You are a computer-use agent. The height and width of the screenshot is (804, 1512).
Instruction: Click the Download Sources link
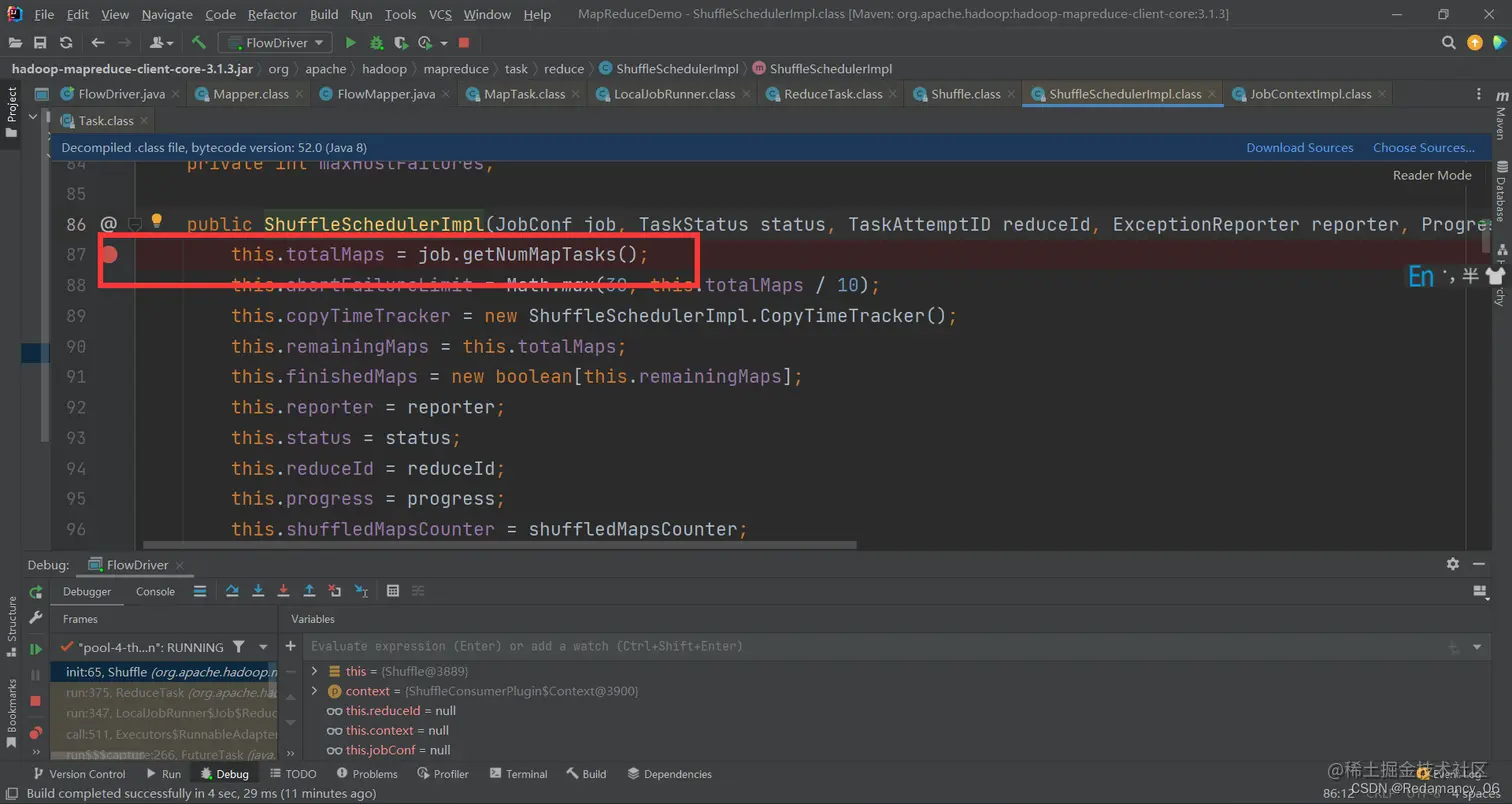(1299, 147)
